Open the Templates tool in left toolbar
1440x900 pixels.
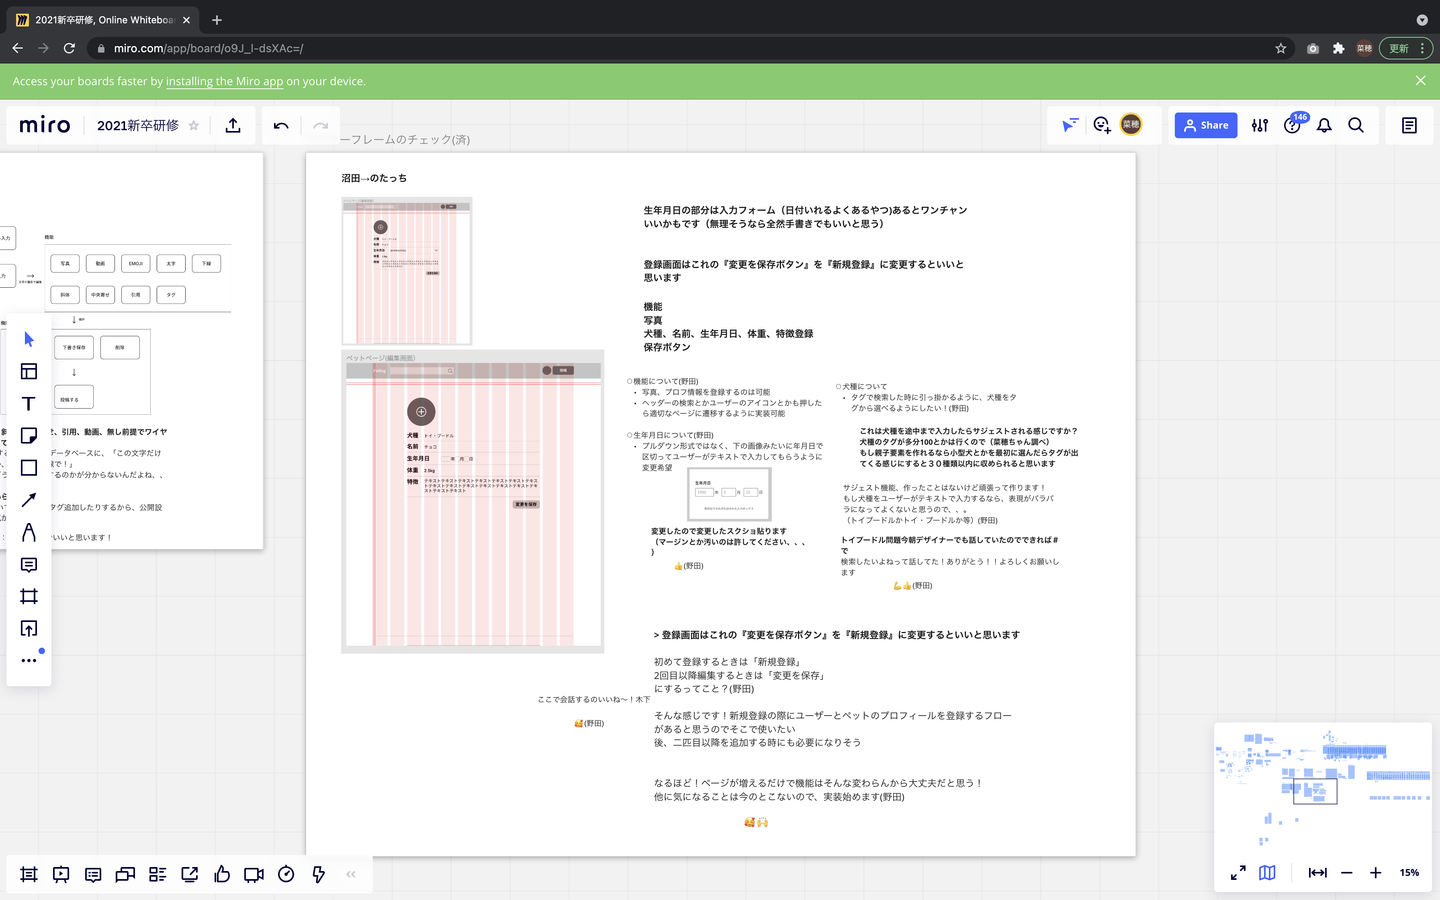pos(29,372)
